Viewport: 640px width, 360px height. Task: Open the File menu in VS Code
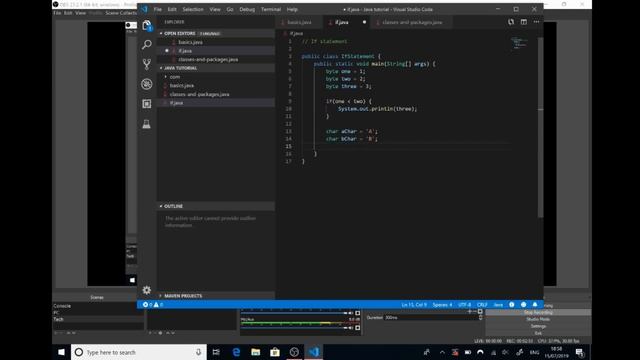(158, 9)
